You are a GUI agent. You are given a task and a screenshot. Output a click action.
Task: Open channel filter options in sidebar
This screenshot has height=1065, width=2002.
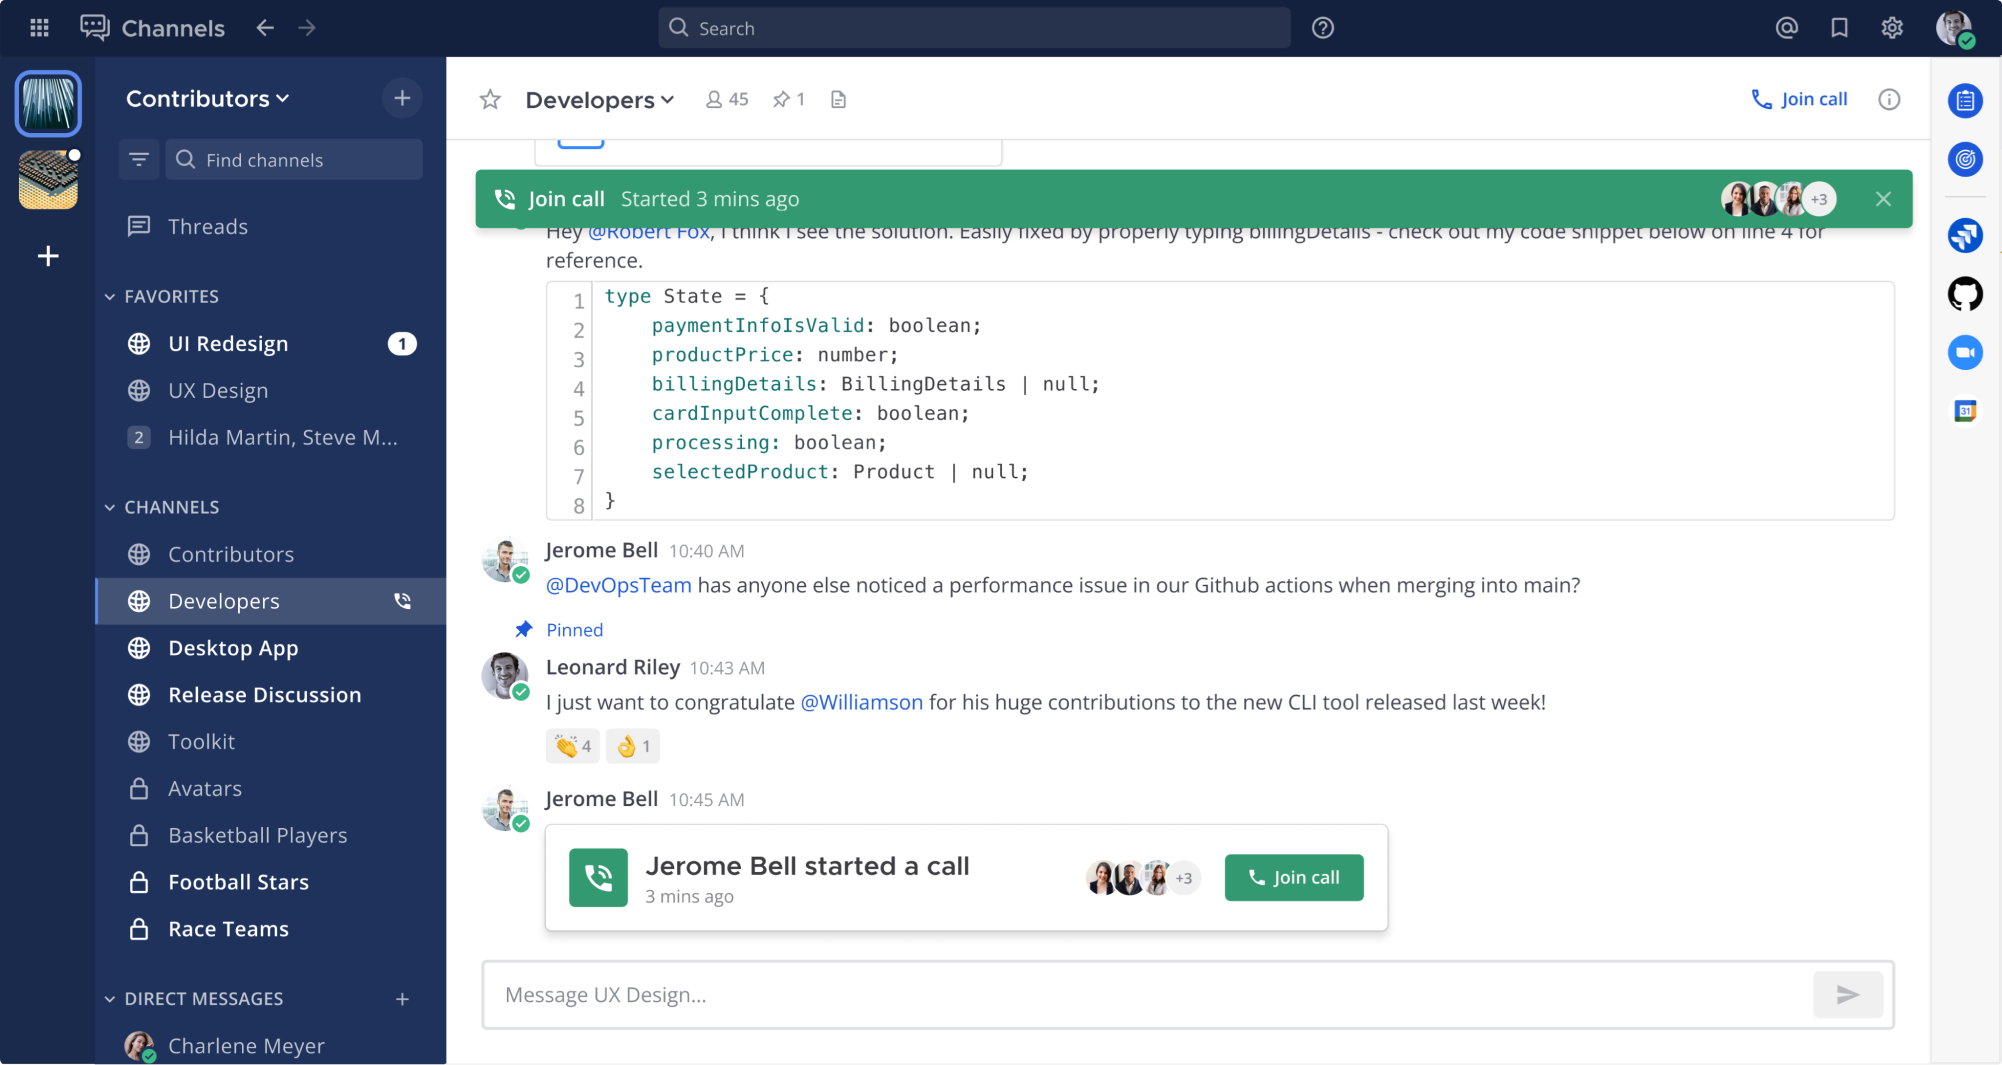138,159
